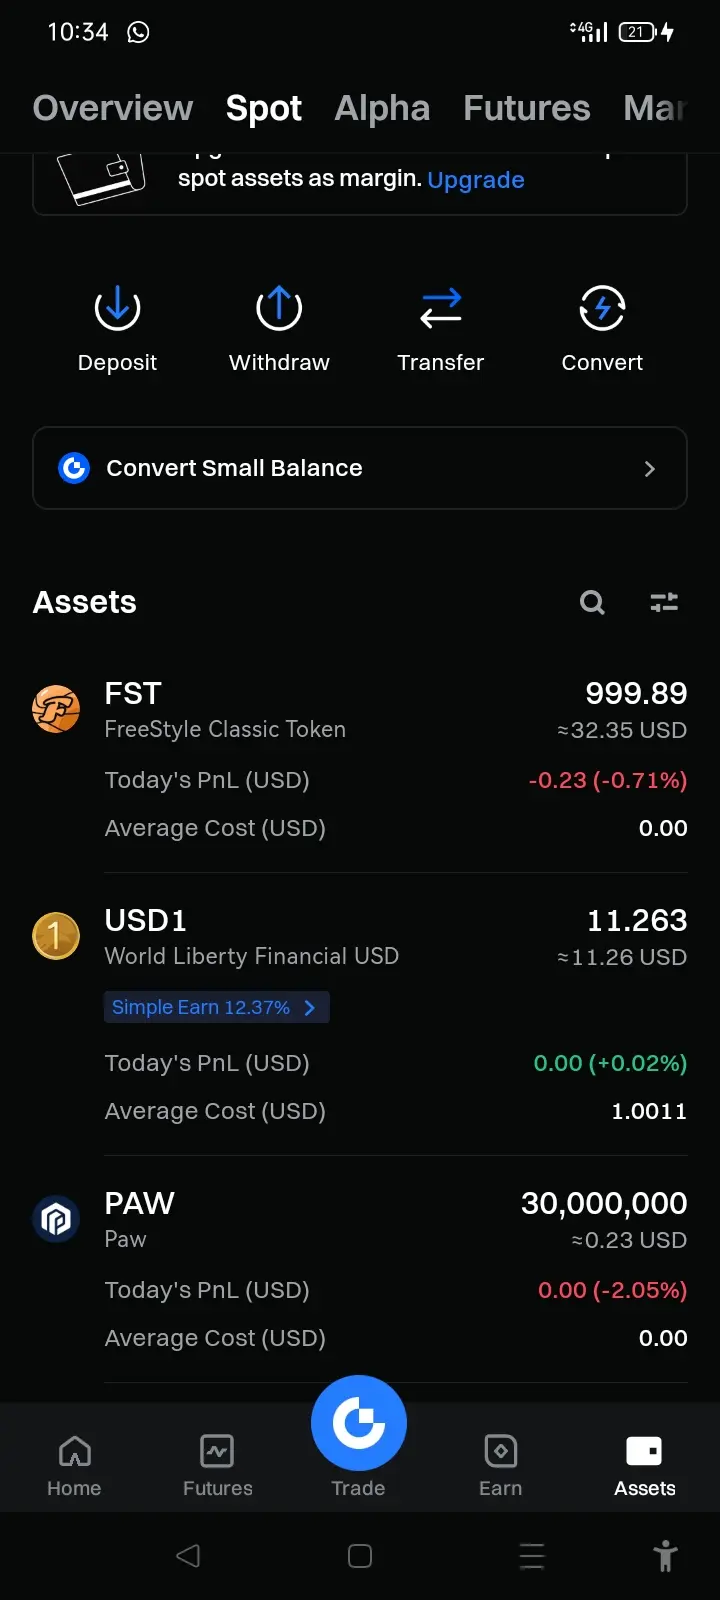Image resolution: width=720 pixels, height=1600 pixels.
Task: Search assets with the magnifier icon
Action: click(x=592, y=602)
